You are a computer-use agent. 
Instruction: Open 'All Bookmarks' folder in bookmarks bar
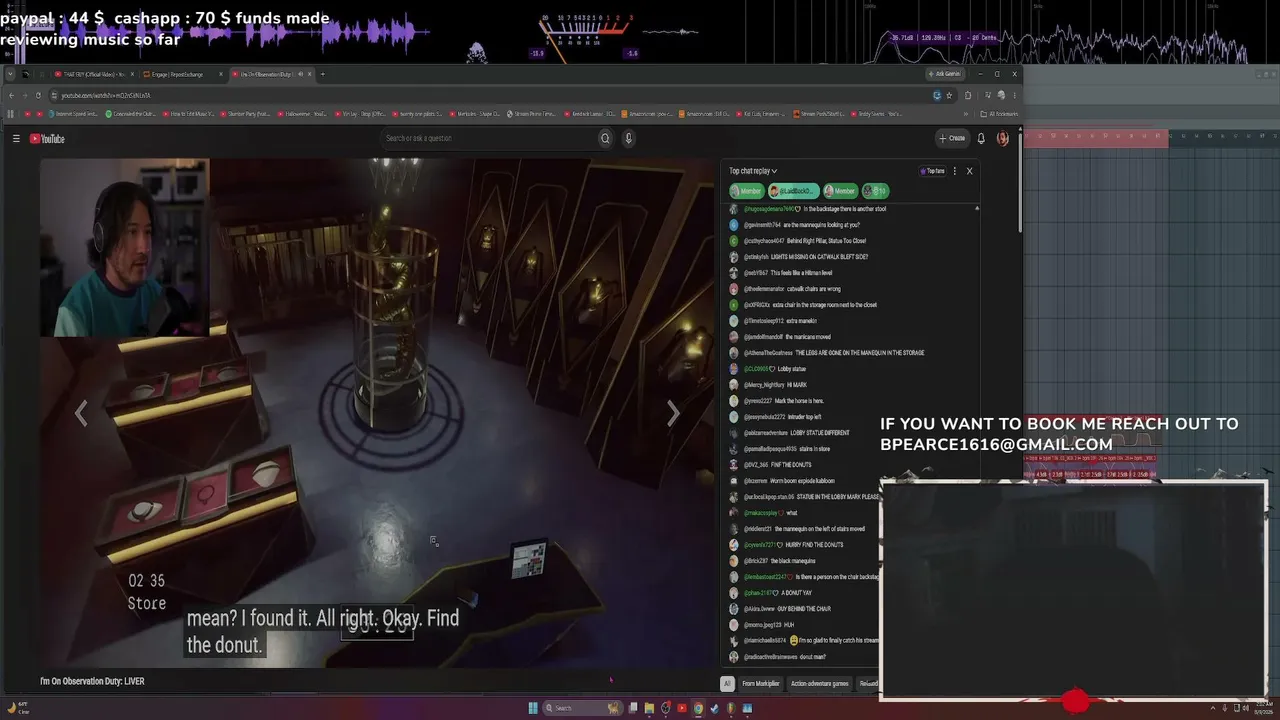point(999,114)
